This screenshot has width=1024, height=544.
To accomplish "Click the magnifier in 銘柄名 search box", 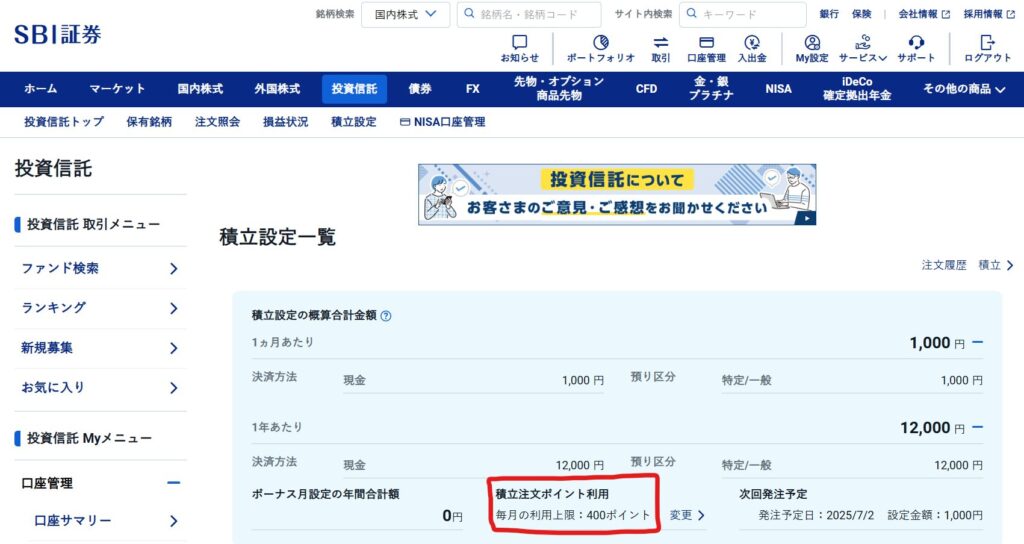I will pos(469,14).
